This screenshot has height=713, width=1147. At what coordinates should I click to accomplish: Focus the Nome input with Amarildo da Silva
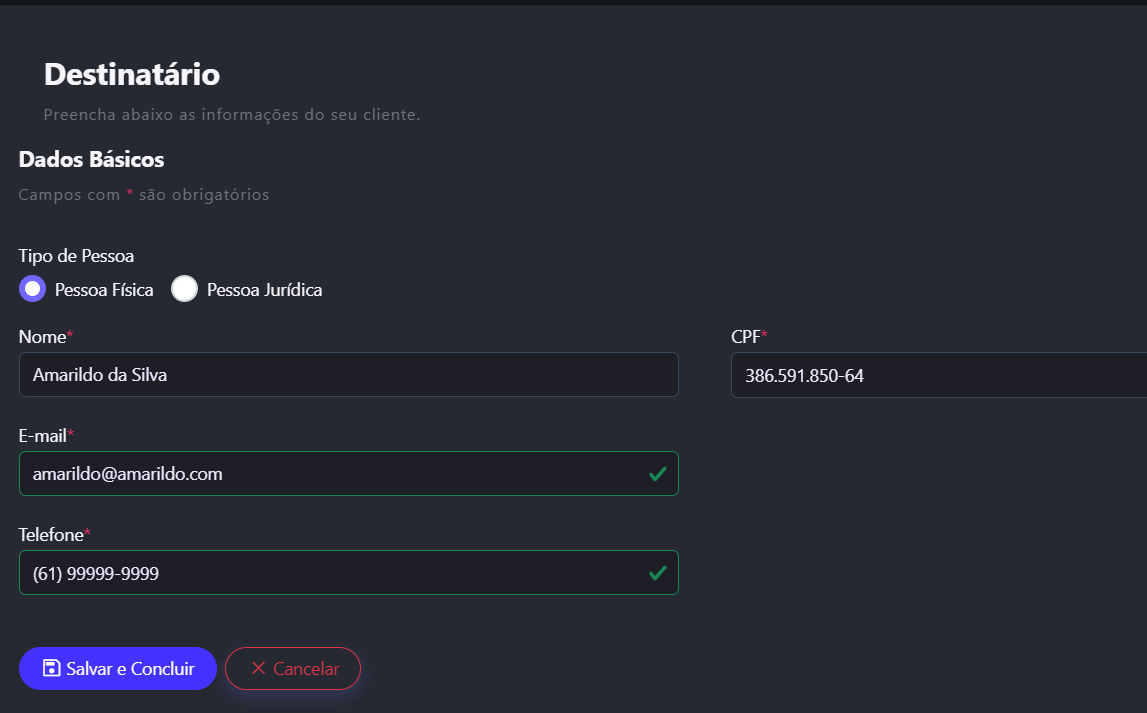tap(348, 375)
